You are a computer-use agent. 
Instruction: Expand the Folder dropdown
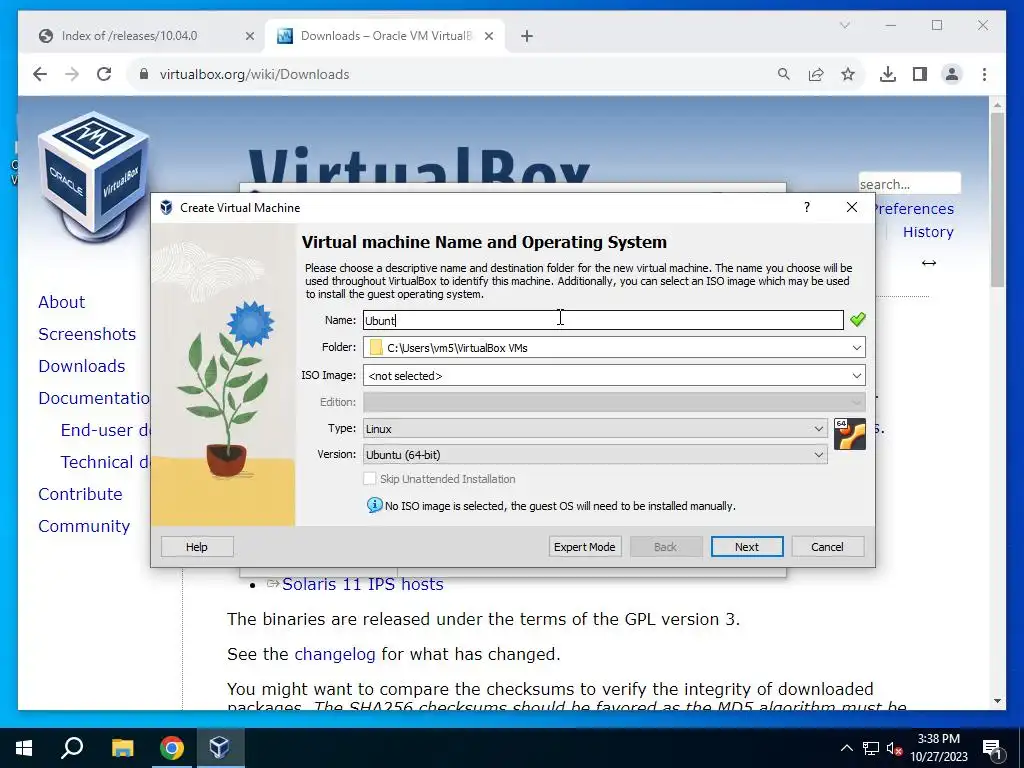(x=856, y=347)
